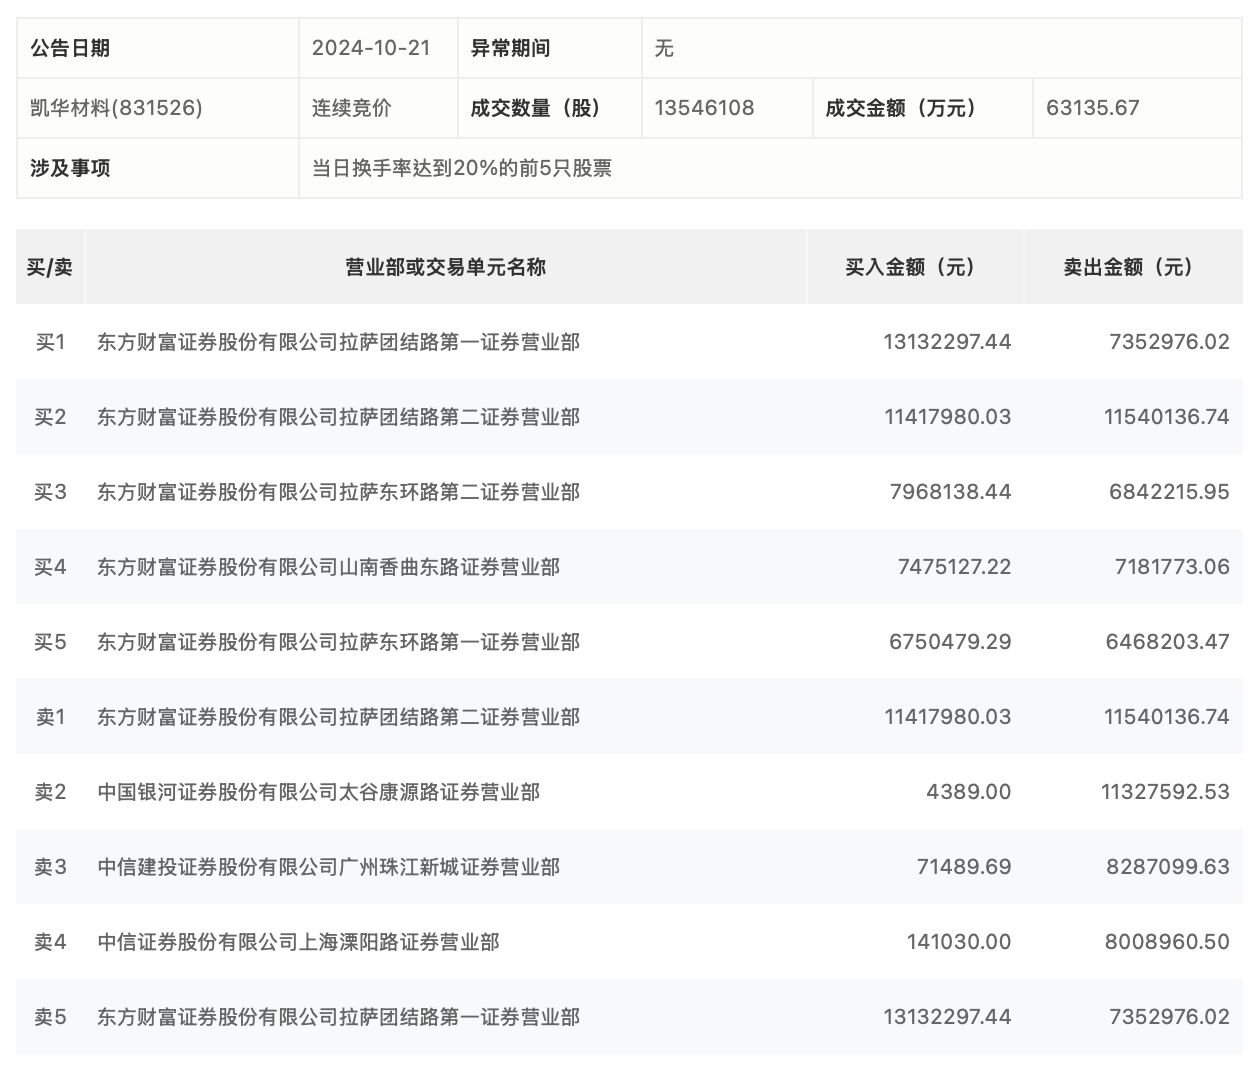Select buy amount 13132297.44 in row 买1
Viewport: 1258px width, 1078px height.
[947, 342]
